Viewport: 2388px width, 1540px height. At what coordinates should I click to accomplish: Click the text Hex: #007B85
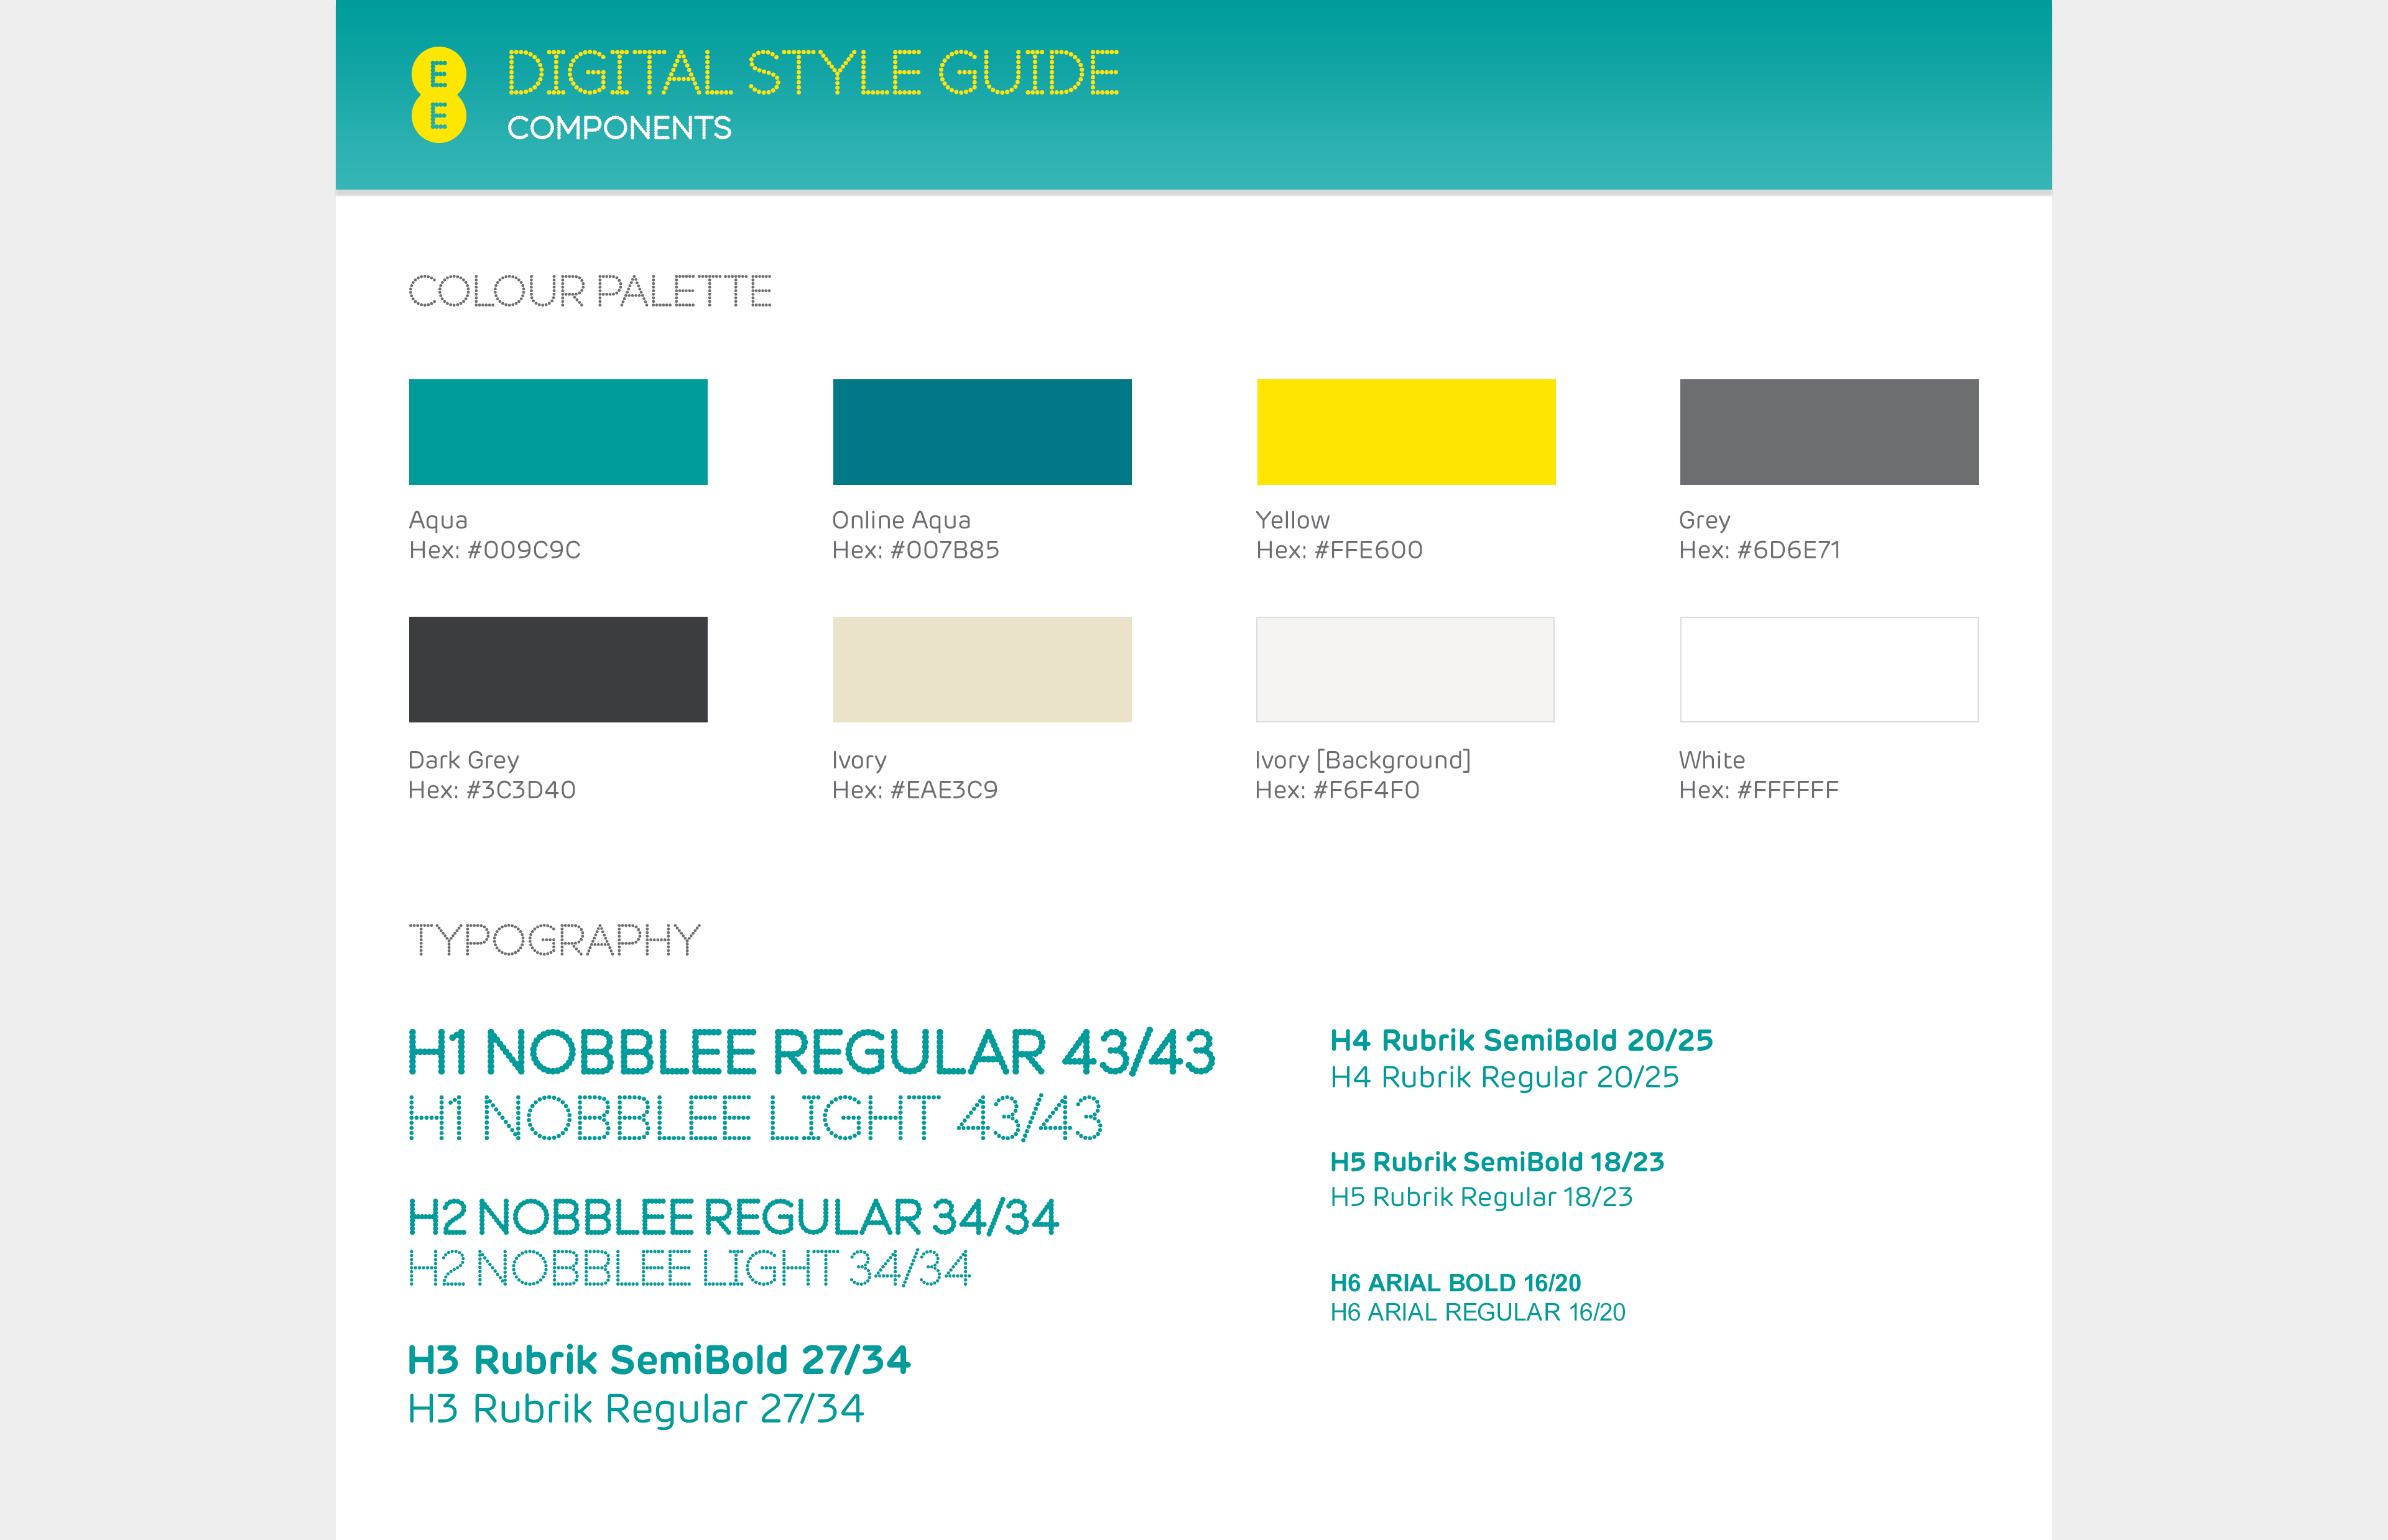click(916, 550)
